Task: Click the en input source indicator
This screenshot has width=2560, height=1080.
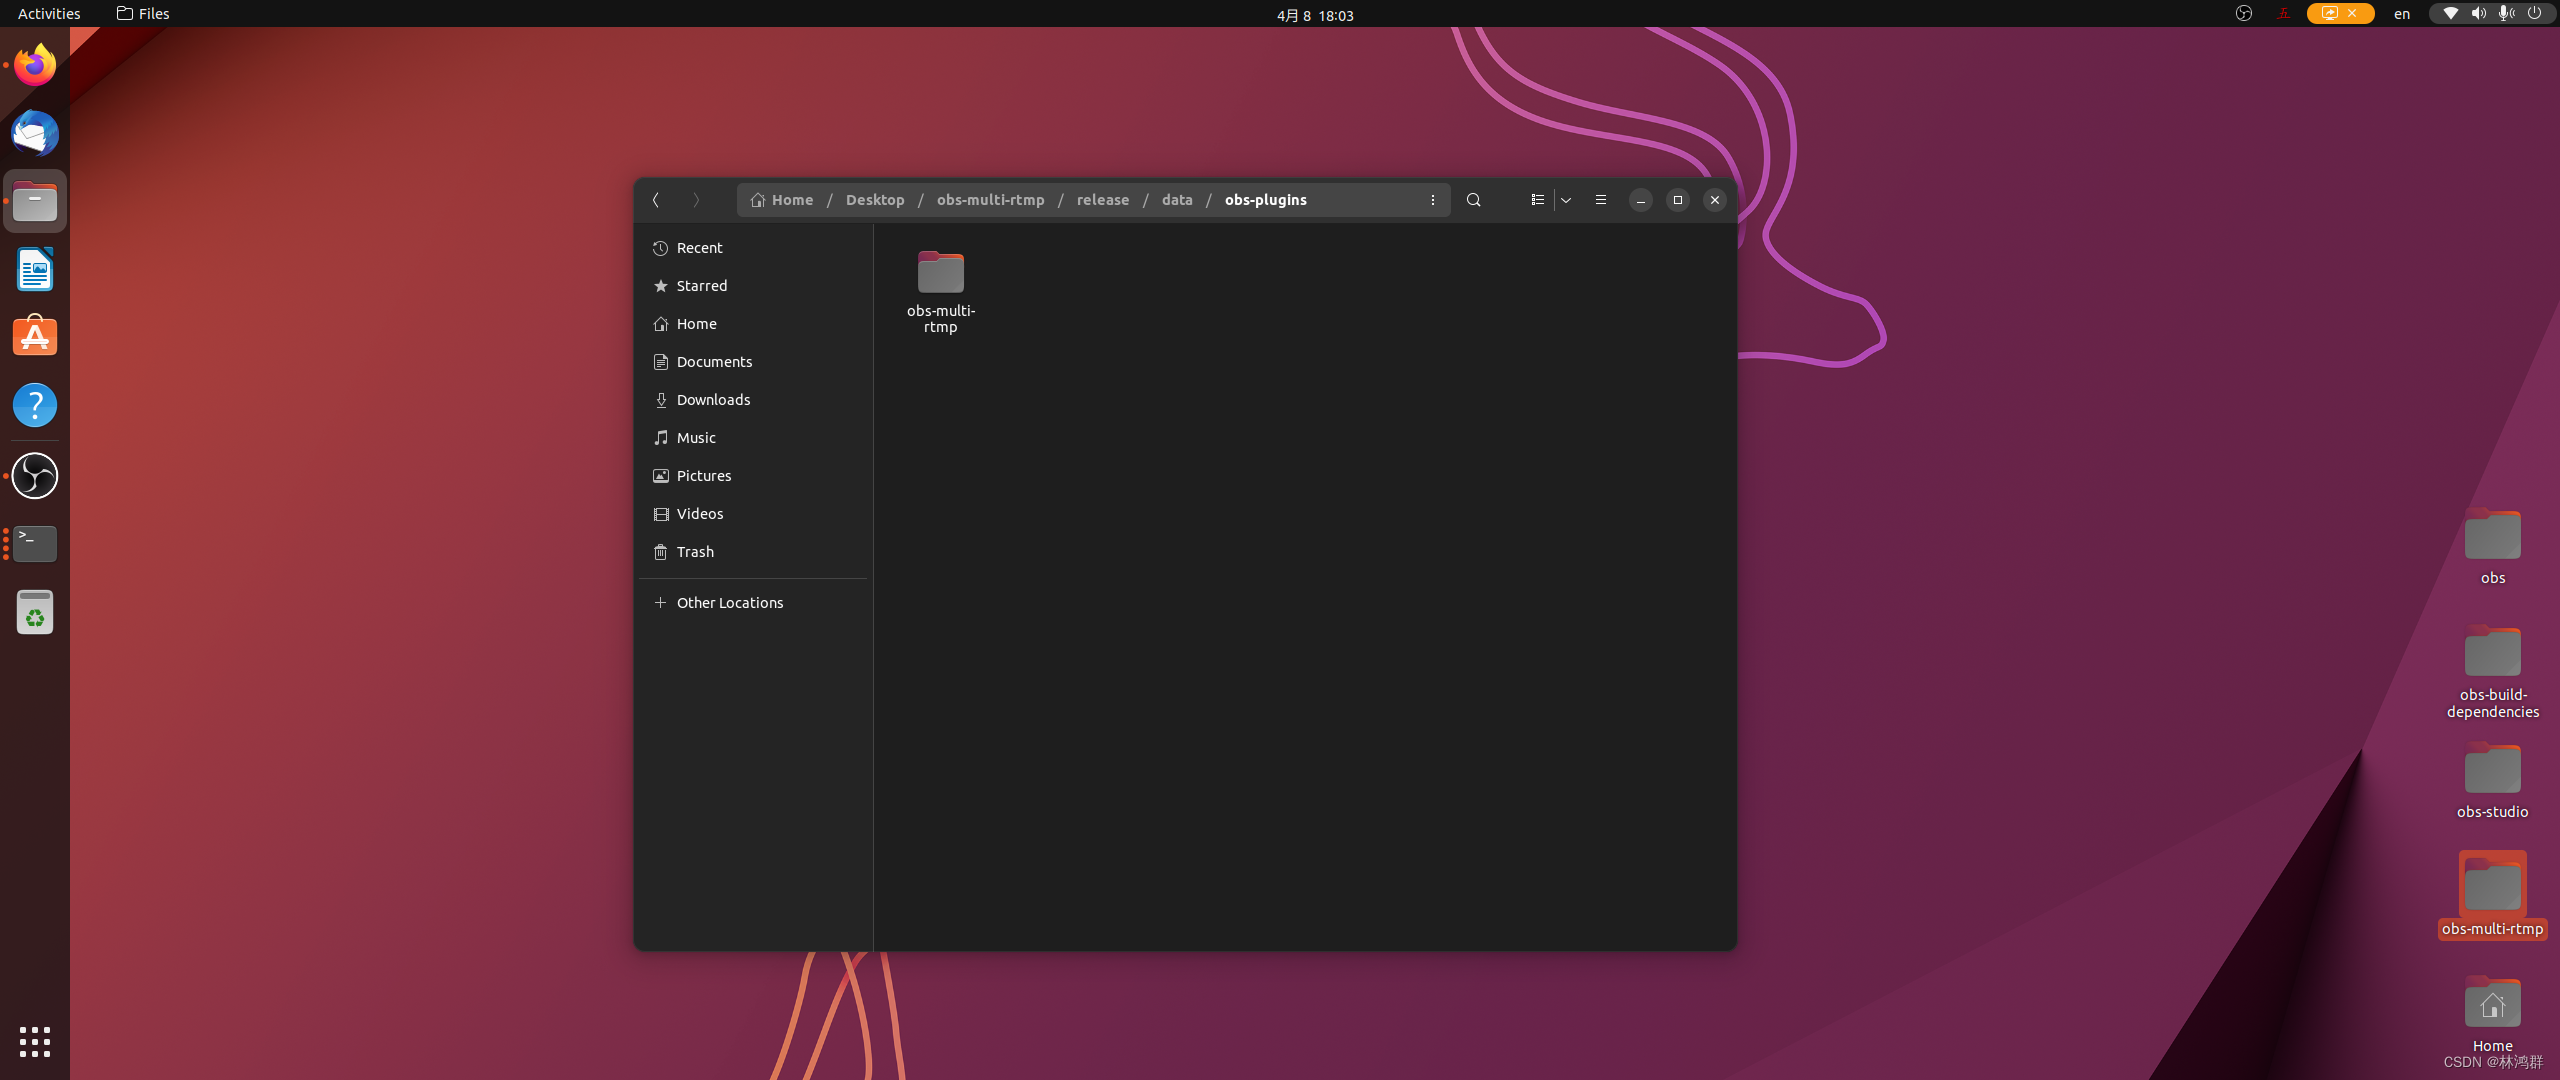Action: pos(2402,14)
